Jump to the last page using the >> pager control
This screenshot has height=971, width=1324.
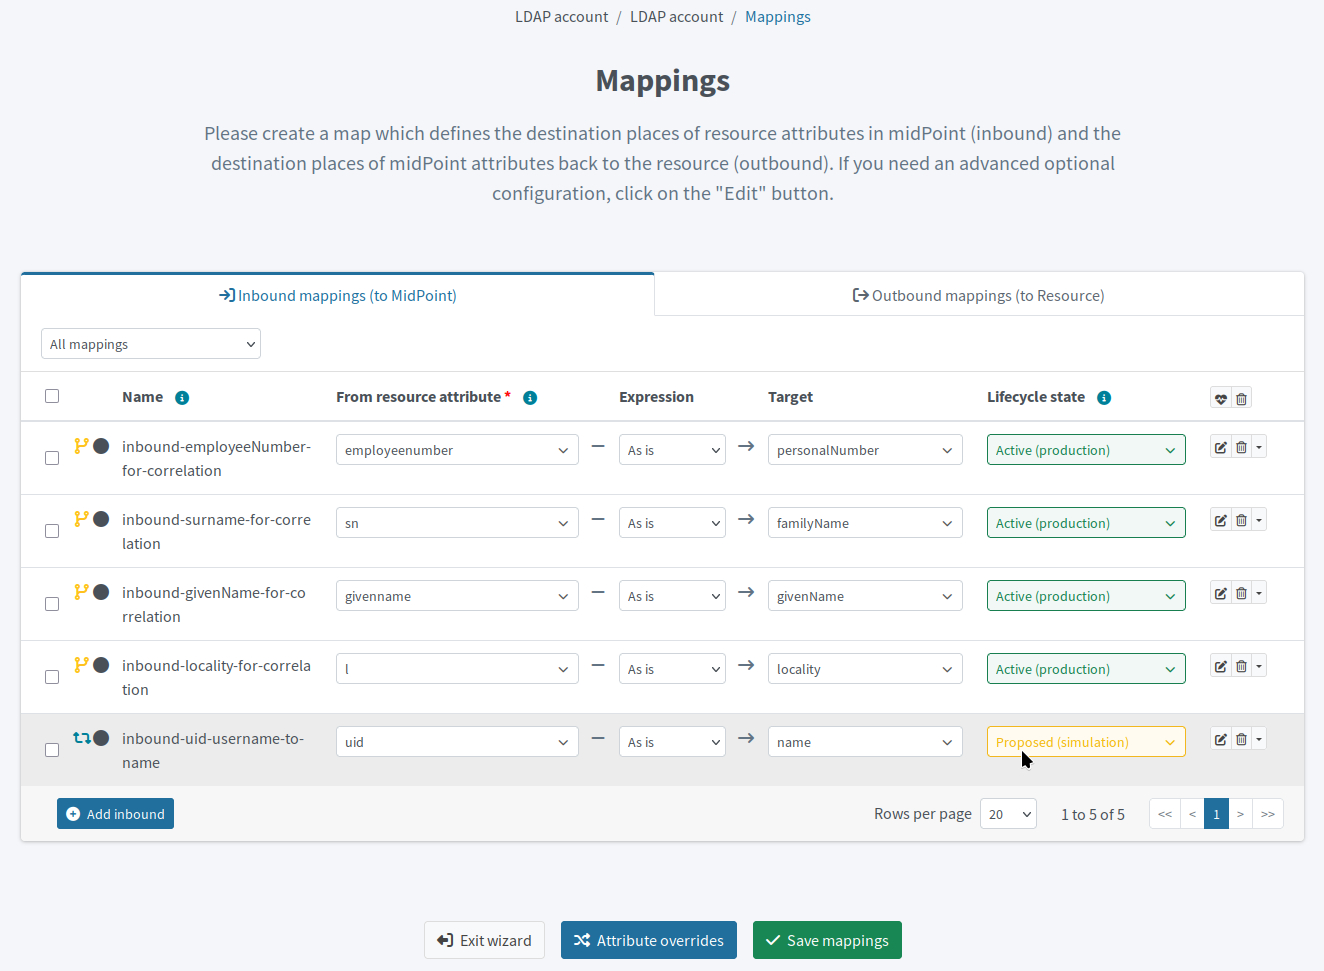coord(1268,813)
